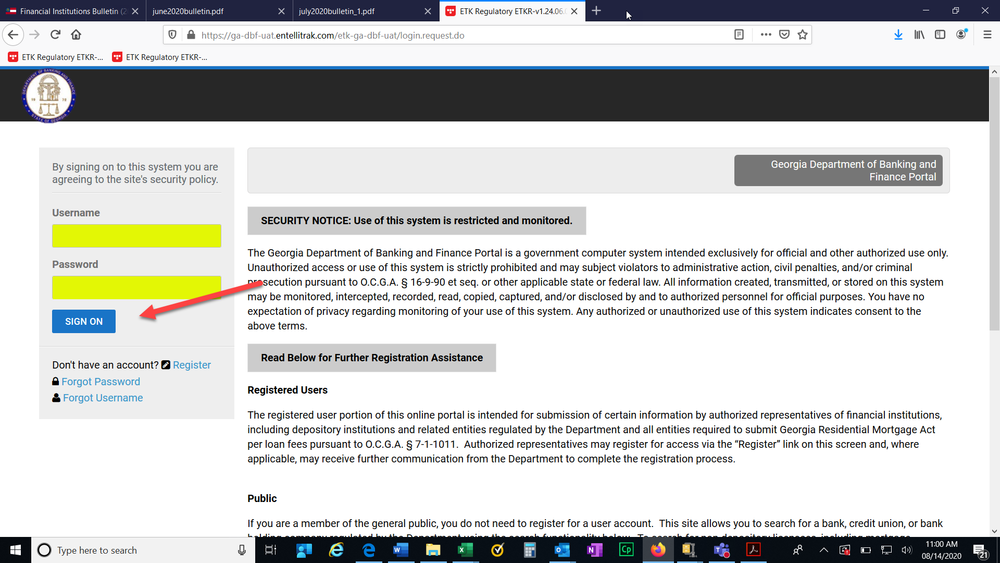Open the Forgot Password link
Screen dimensions: 1000x563
click(x=100, y=381)
